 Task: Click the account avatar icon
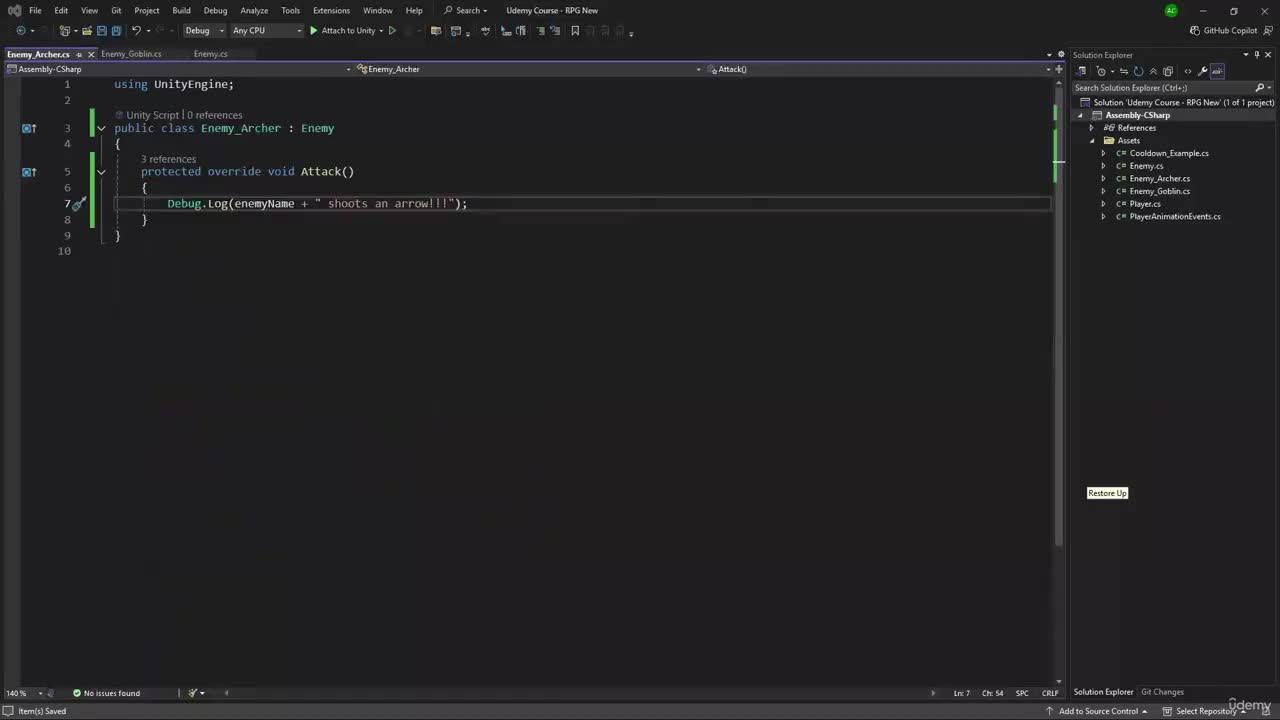coord(1171,11)
